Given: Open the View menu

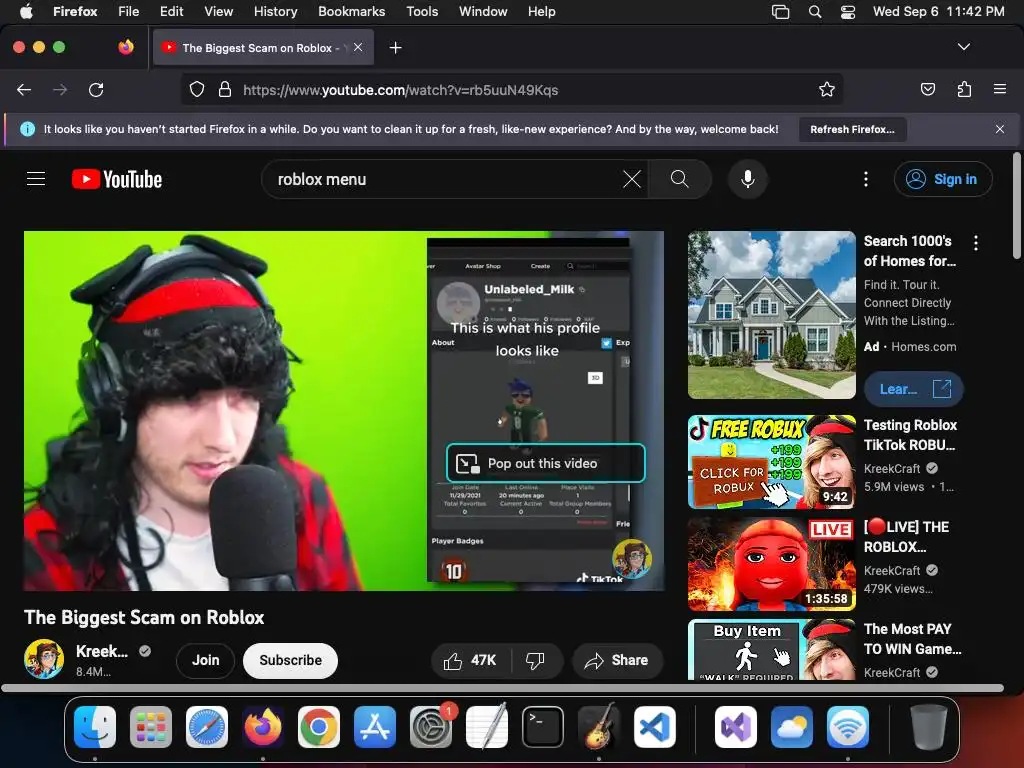Looking at the screenshot, I should click(x=218, y=12).
